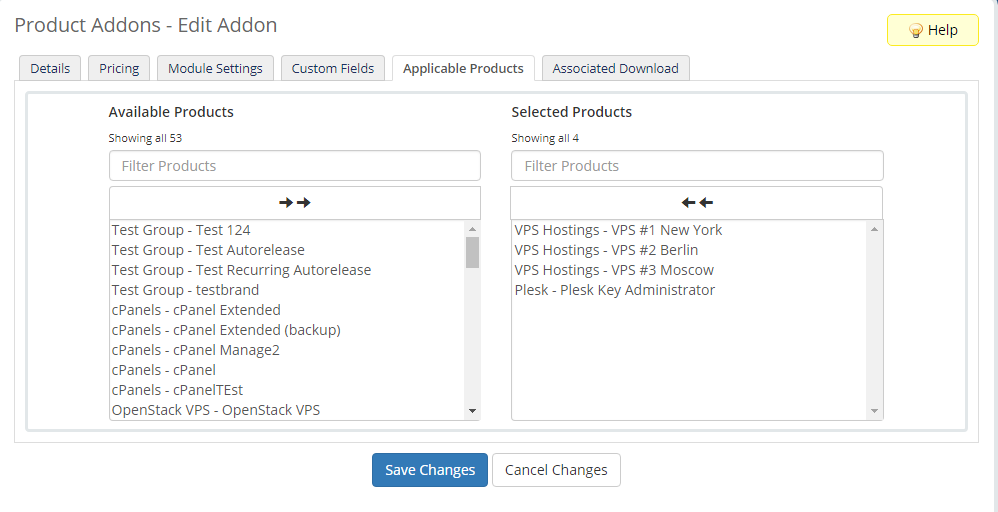Select 'cPanels - cPanelTEst'
This screenshot has height=512, width=998.
pyautogui.click(x=288, y=390)
